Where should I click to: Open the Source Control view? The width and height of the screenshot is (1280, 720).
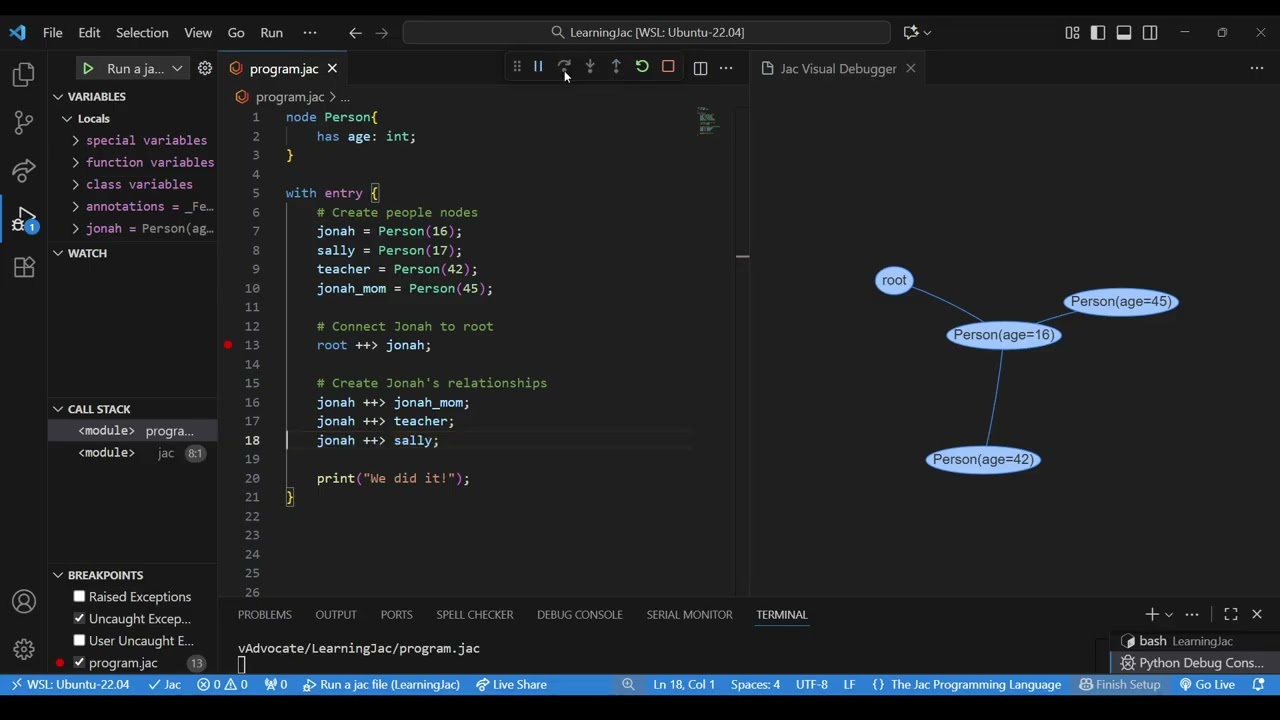coord(24,122)
